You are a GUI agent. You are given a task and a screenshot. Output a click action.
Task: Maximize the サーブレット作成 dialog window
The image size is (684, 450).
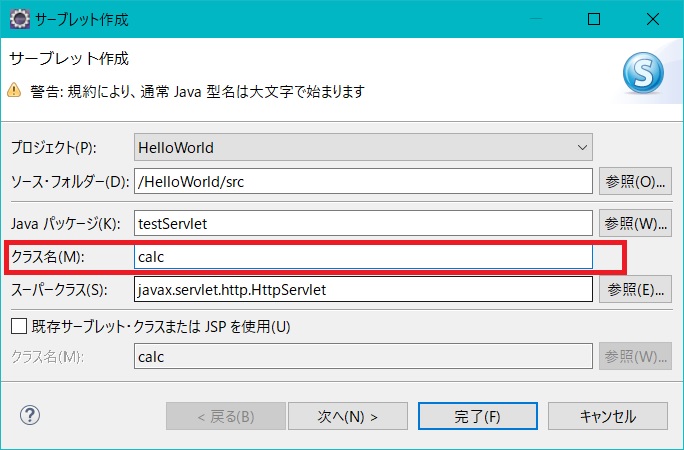click(x=594, y=19)
